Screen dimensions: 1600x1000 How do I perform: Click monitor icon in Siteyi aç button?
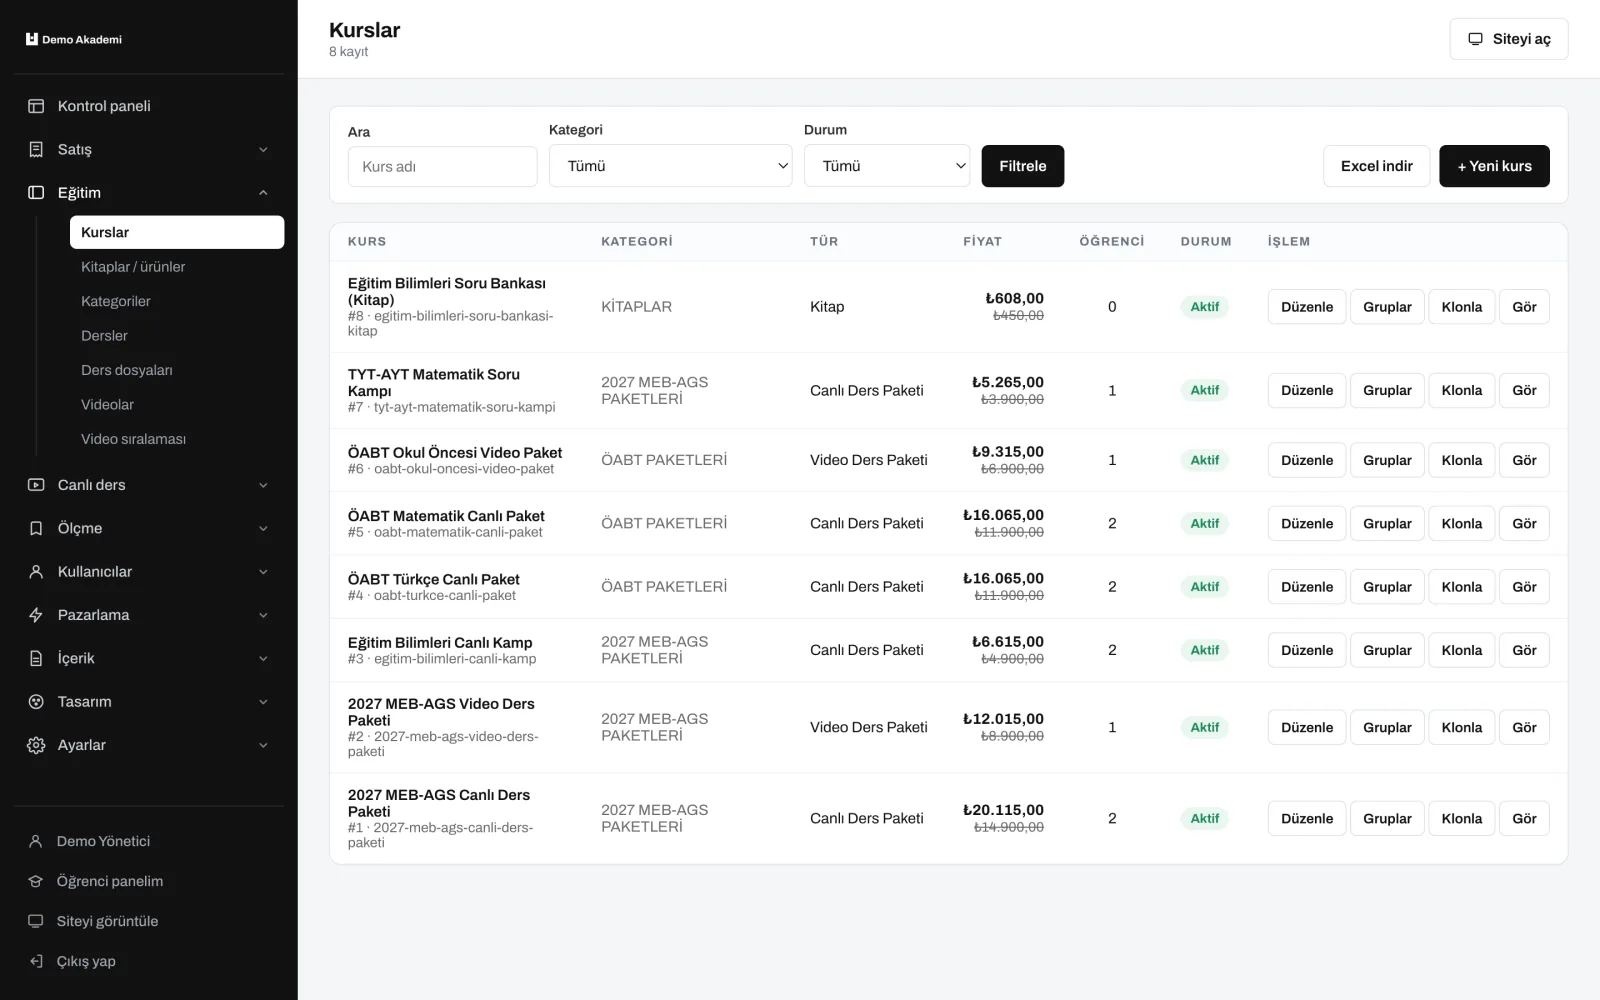coord(1475,39)
